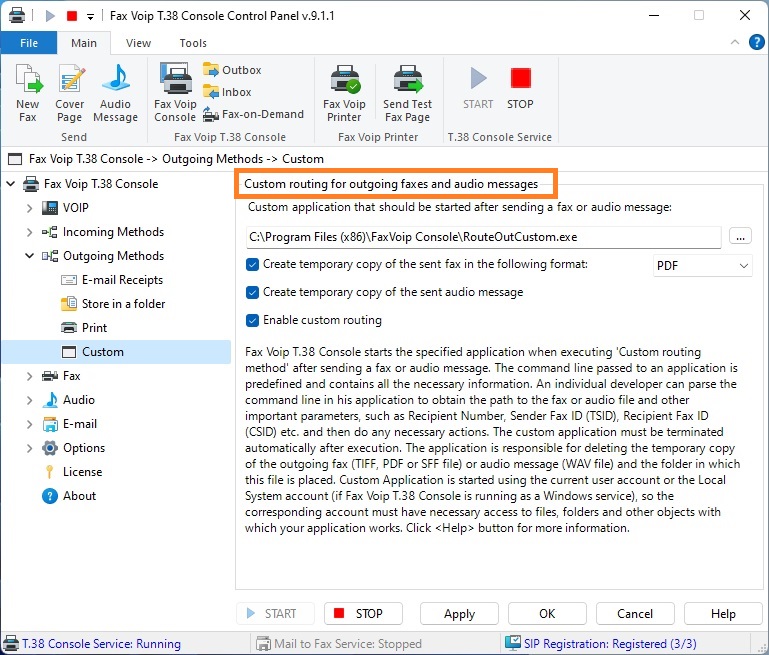
Task: Expand the Fax tree node
Action: pyautogui.click(x=29, y=376)
